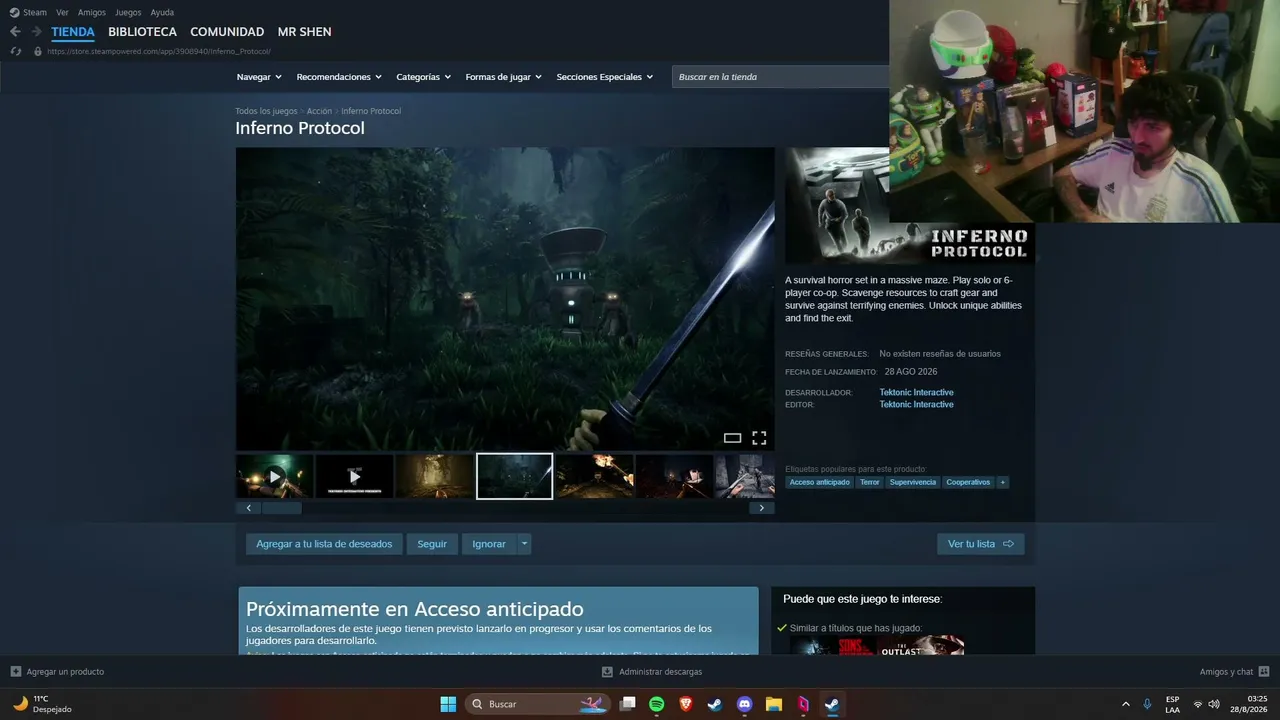
Task: Go forward with the Steam forward arrow
Action: tap(36, 31)
